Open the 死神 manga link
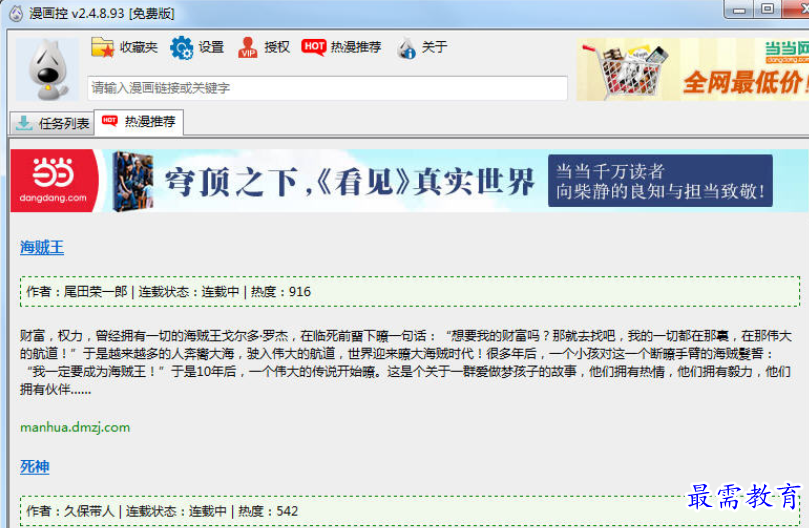Image resolution: width=809 pixels, height=528 pixels. 35,467
